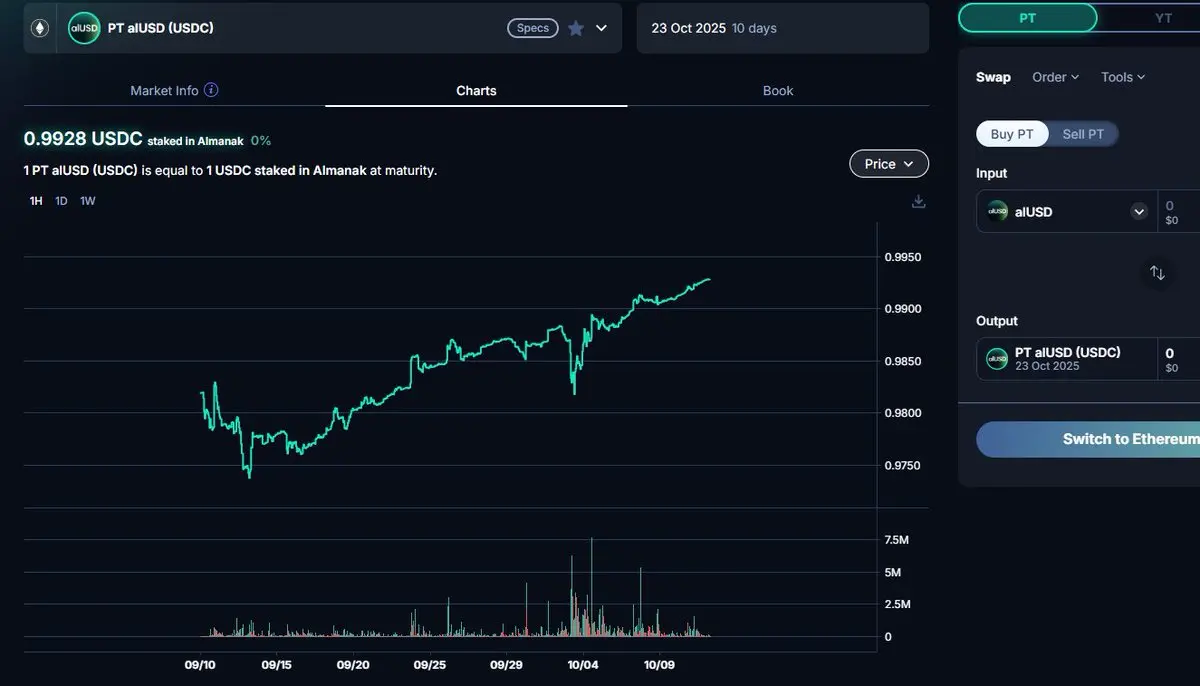Open the Price chart type dropdown
This screenshot has width=1200, height=686.
[889, 164]
